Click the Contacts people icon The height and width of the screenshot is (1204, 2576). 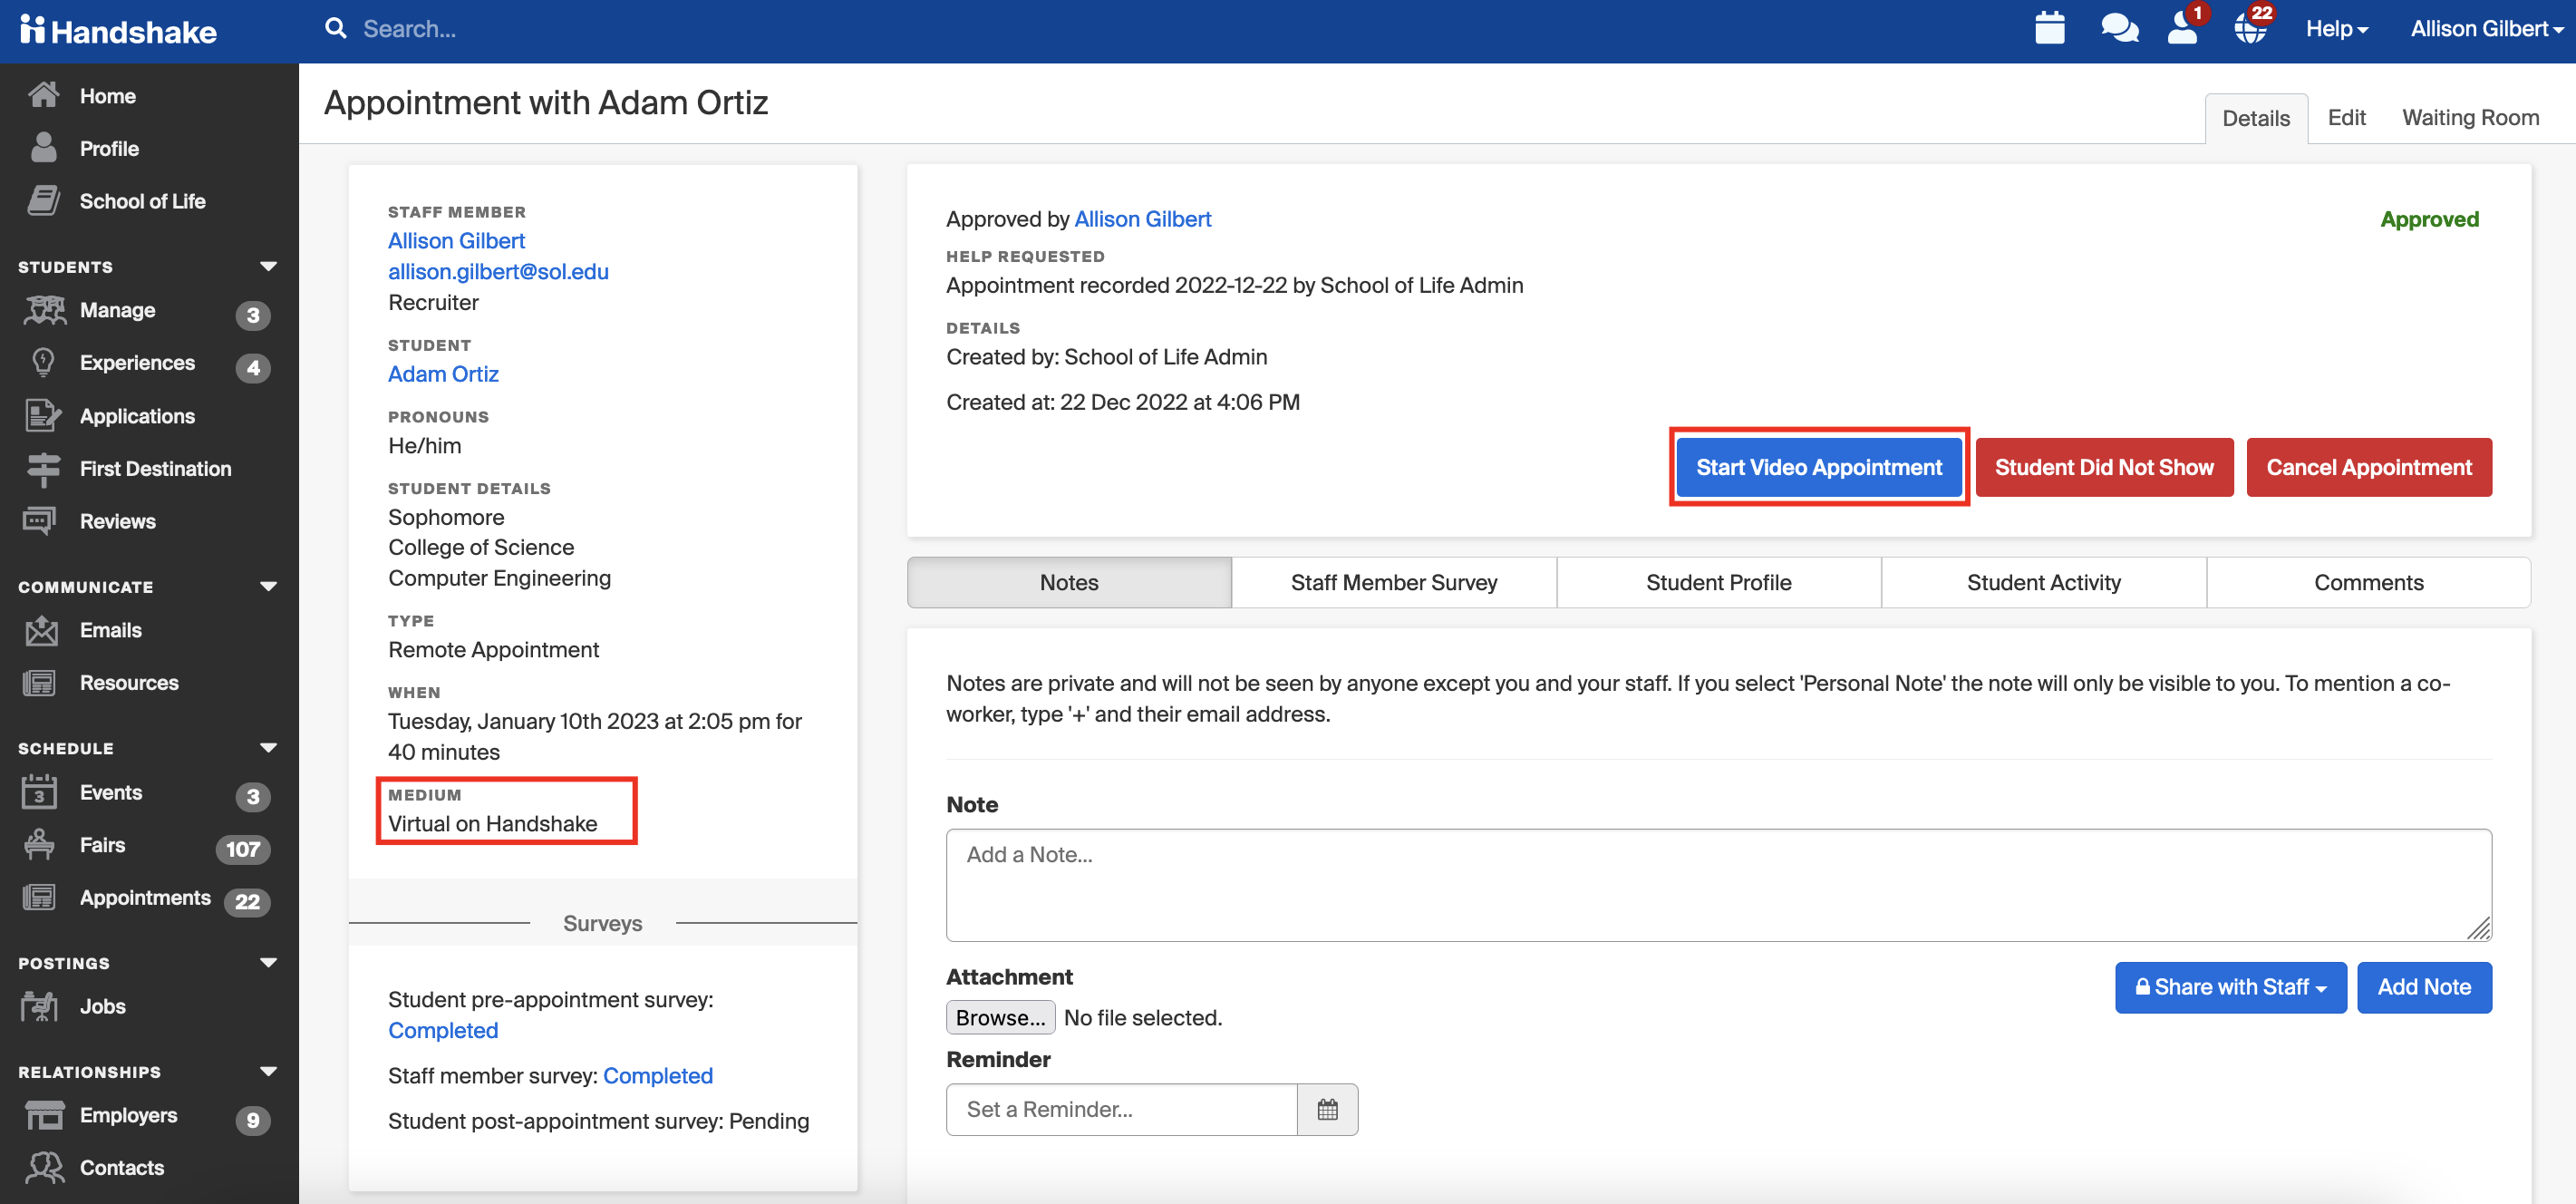(x=44, y=1167)
